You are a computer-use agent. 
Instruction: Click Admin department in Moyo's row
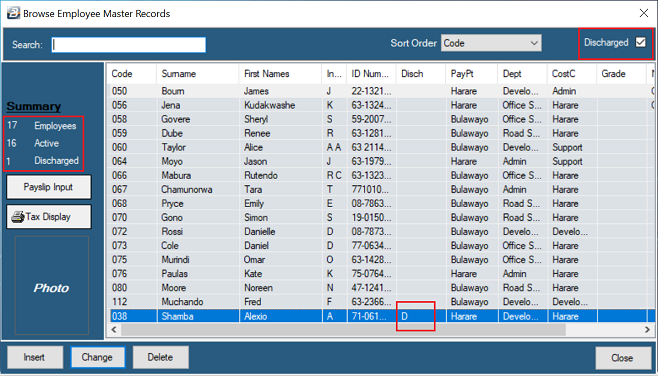pyautogui.click(x=514, y=162)
